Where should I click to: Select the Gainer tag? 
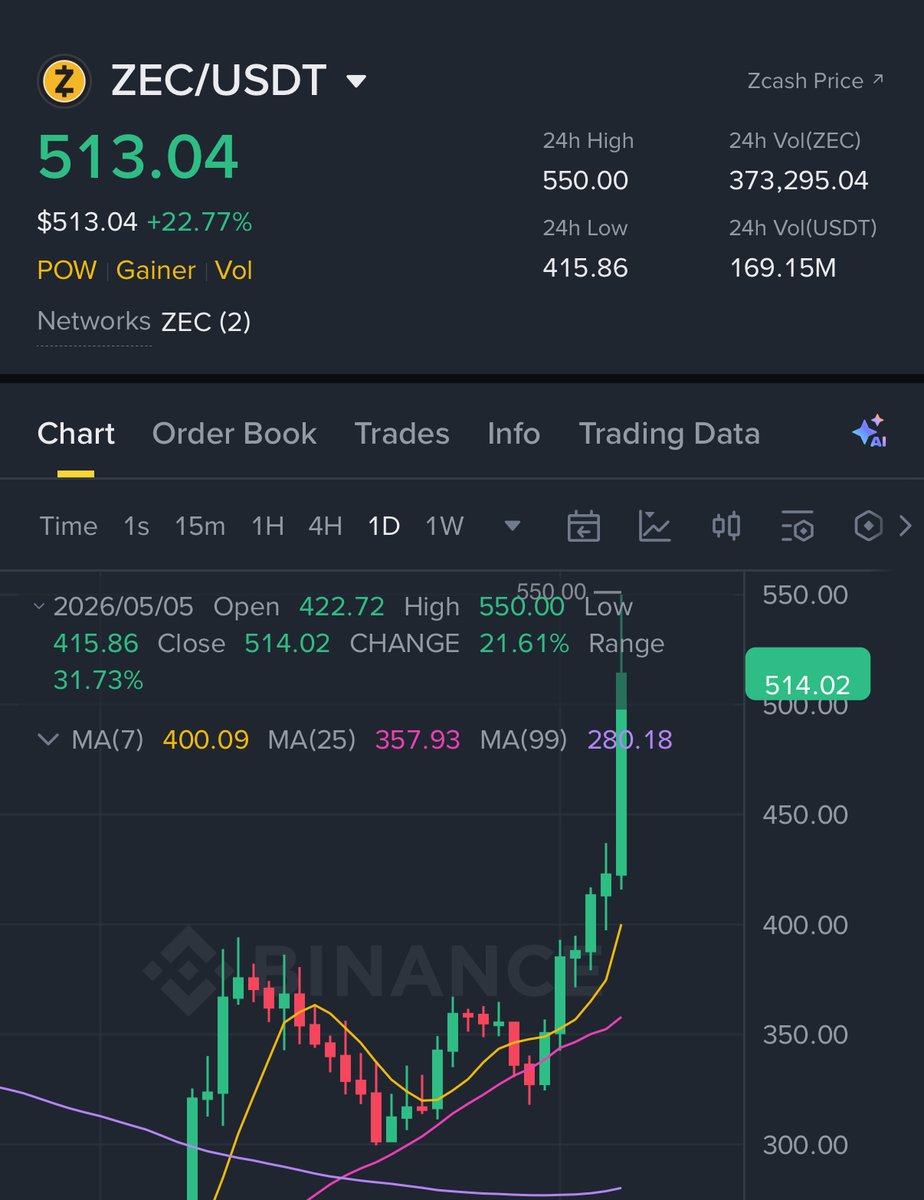(156, 270)
